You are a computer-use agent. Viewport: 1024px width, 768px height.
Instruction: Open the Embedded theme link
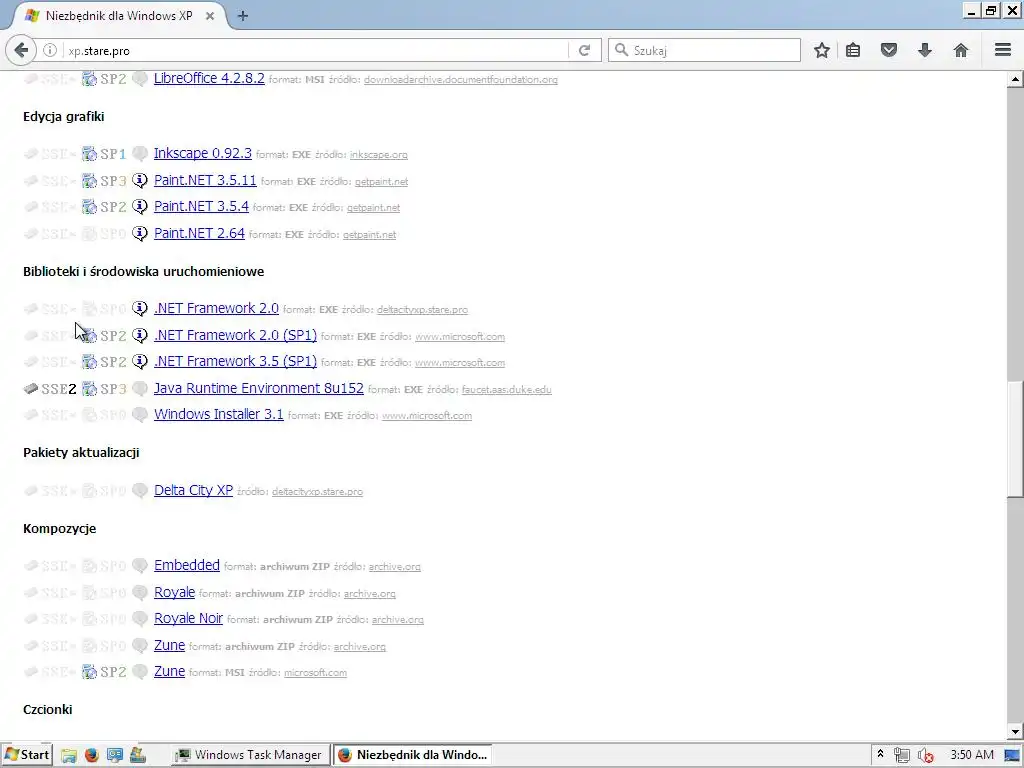187,566
